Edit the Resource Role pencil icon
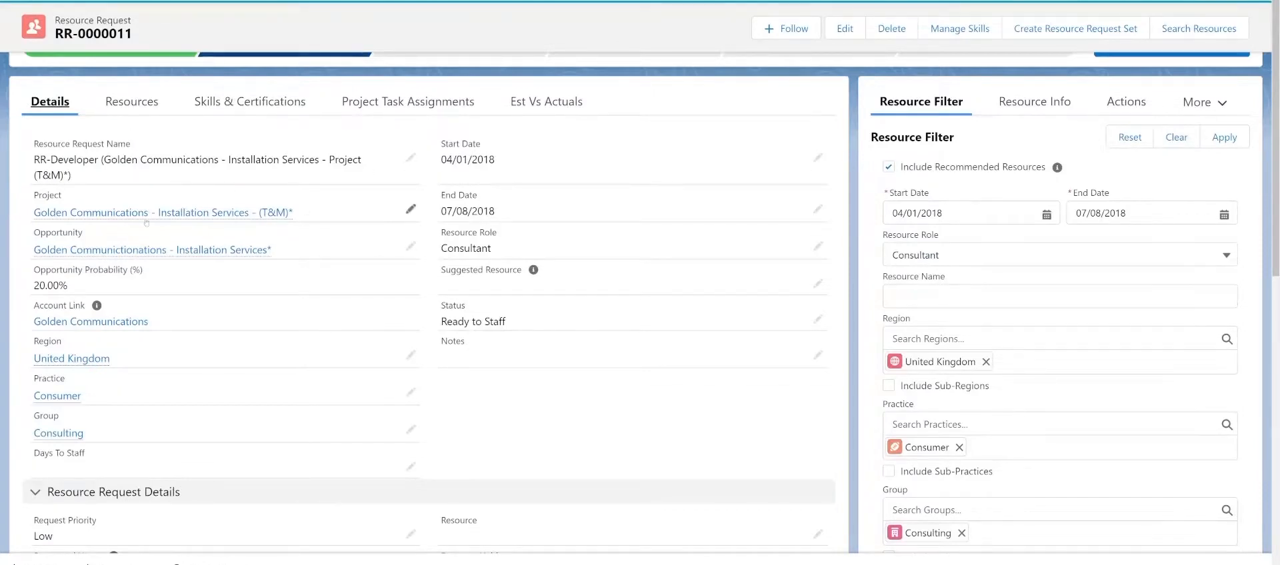 coord(818,247)
